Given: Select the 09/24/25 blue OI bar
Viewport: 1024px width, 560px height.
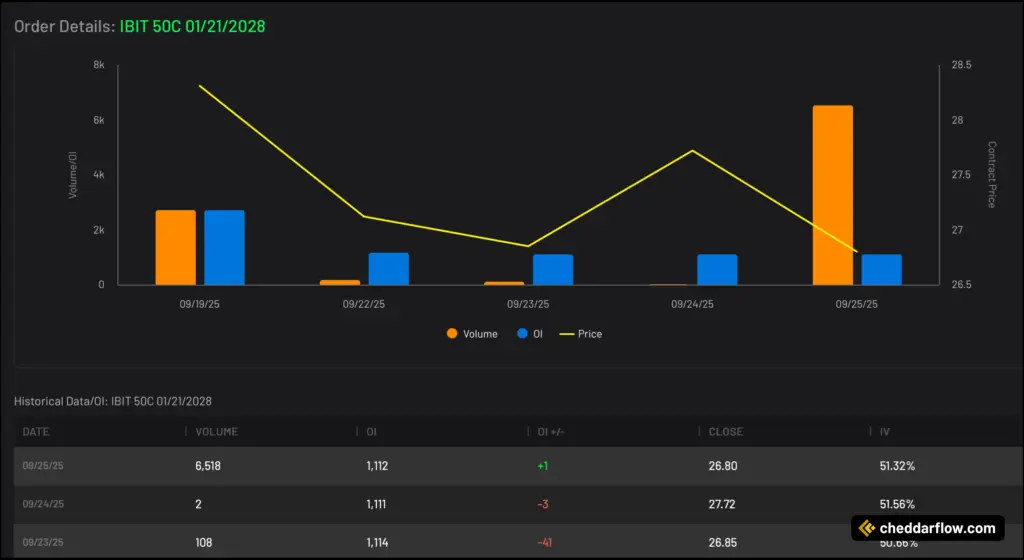Looking at the screenshot, I should [x=717, y=270].
